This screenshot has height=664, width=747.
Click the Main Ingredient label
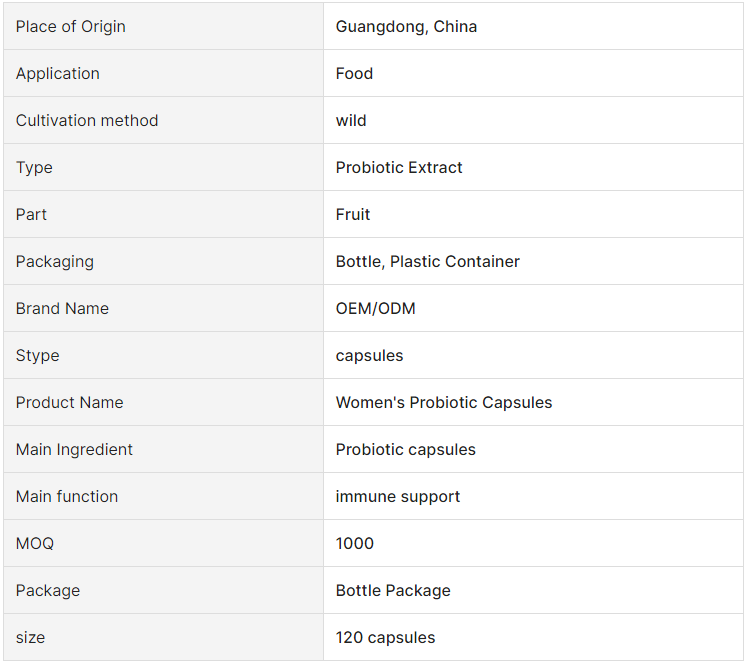tap(74, 450)
